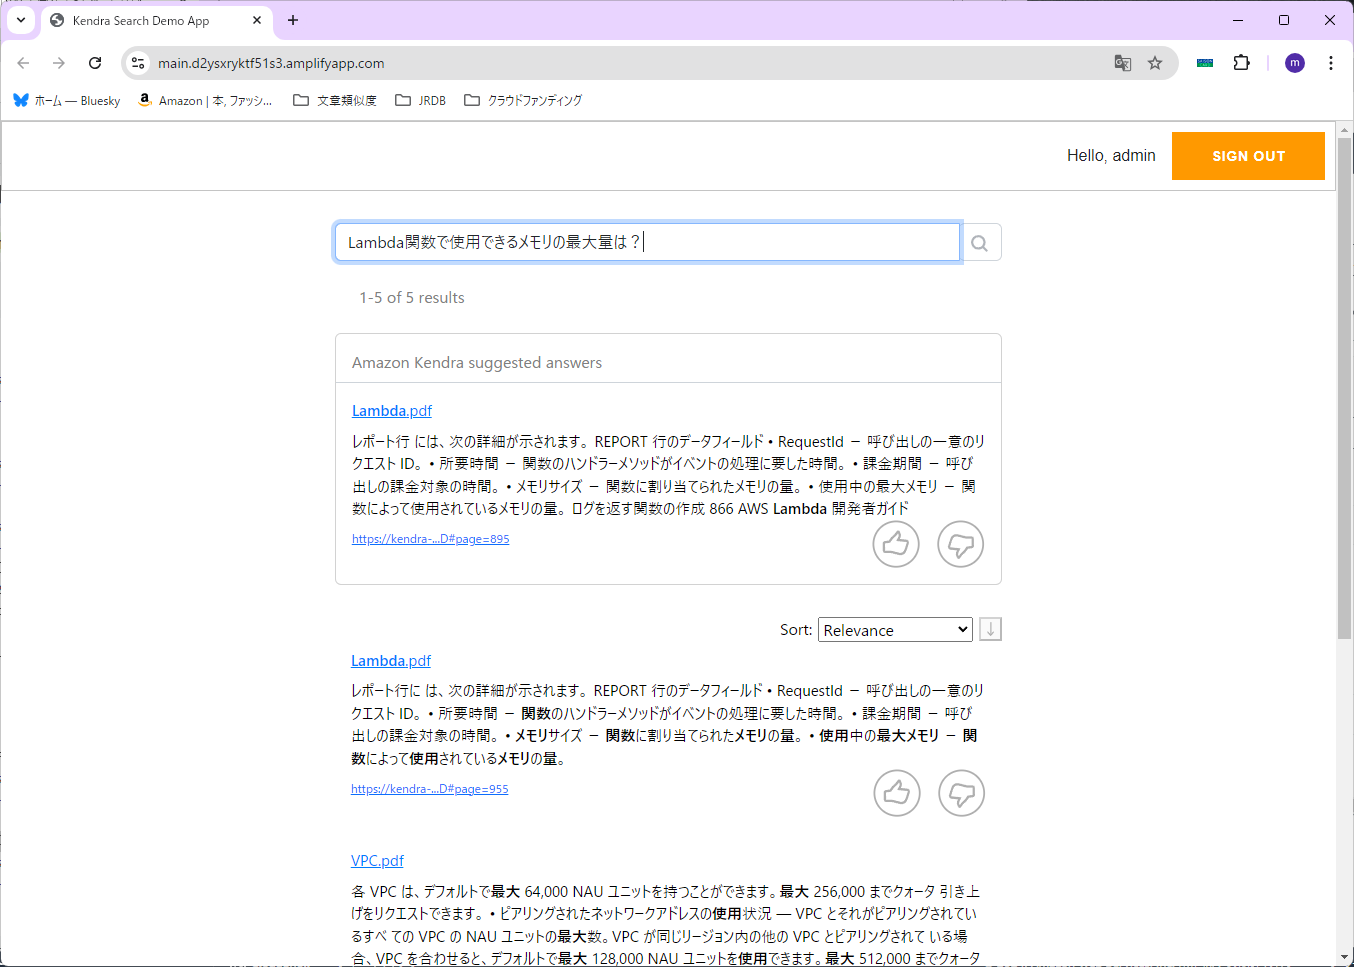
Task: Open the VPC.pdf result link
Action: click(x=377, y=861)
